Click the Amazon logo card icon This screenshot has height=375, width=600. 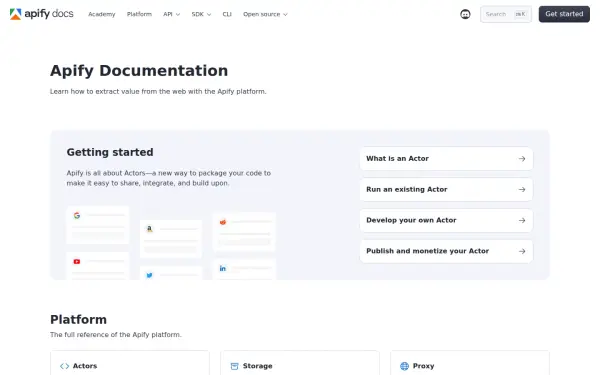(x=150, y=229)
